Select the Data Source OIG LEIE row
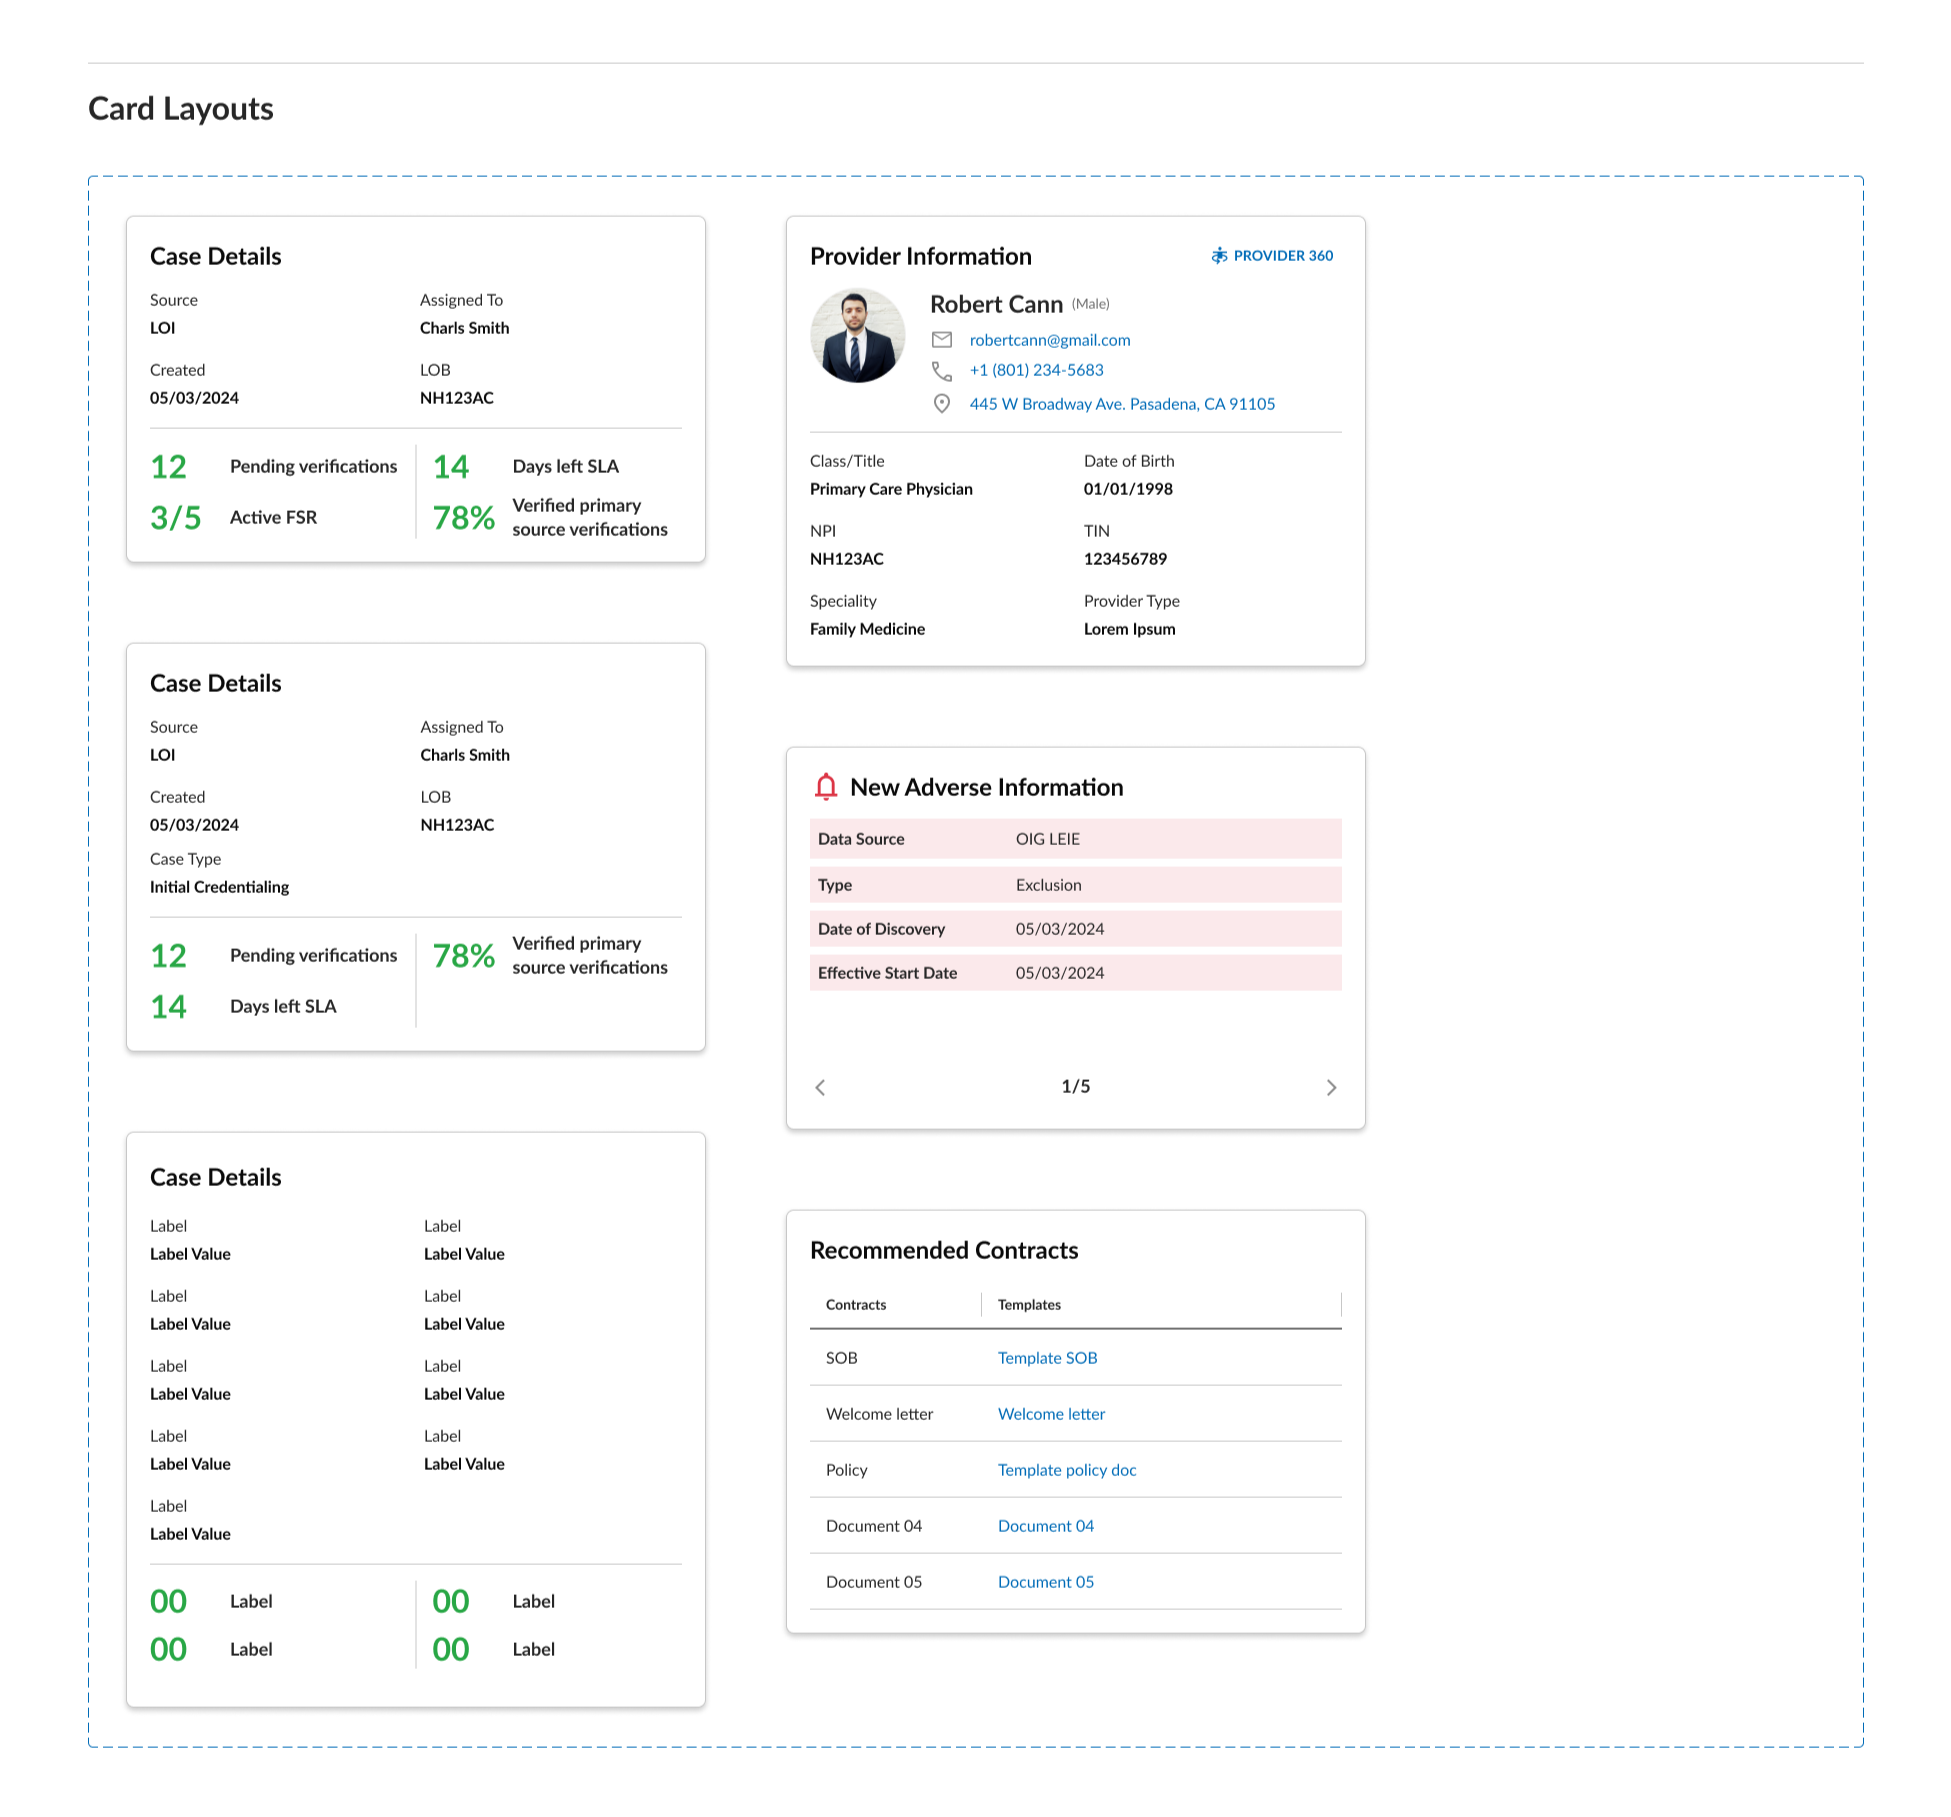The image size is (1951, 1817). pyautogui.click(x=1075, y=839)
